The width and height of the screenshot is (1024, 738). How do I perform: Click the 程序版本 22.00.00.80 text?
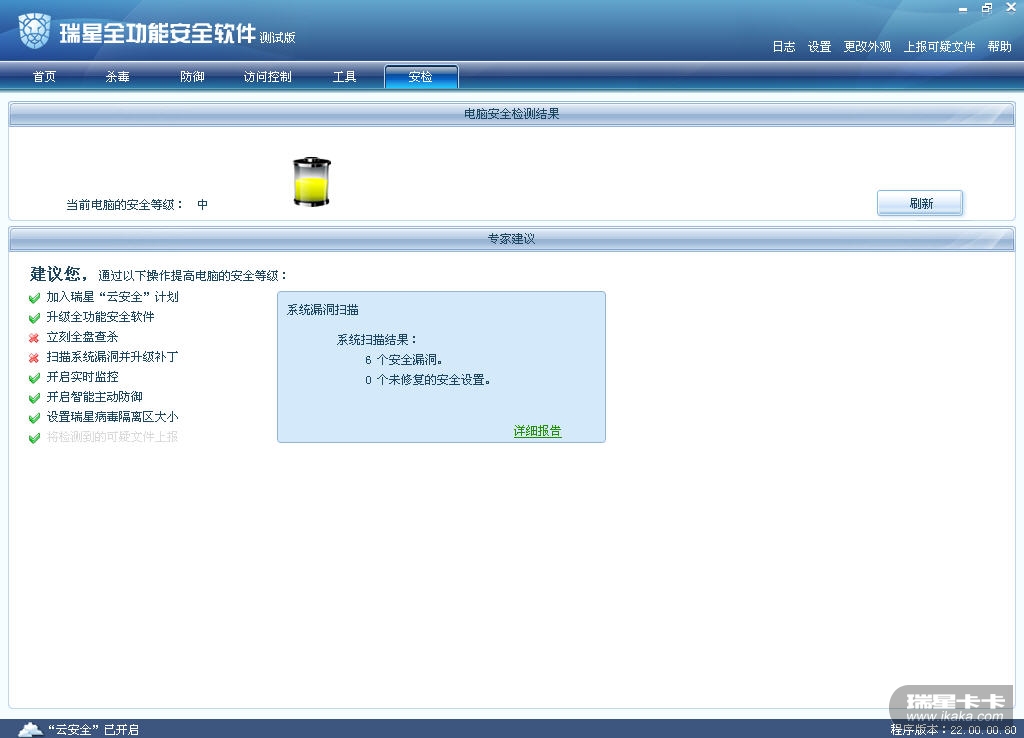coord(953,730)
